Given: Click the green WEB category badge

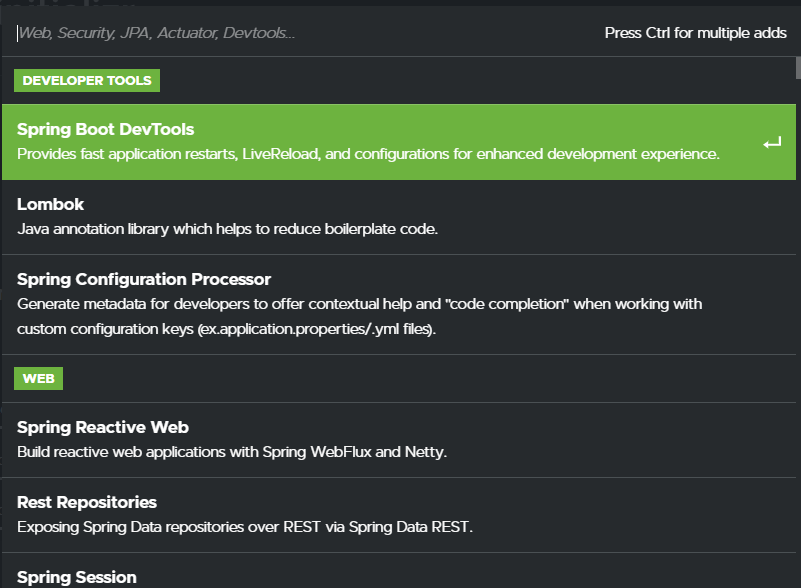Looking at the screenshot, I should pos(38,378).
